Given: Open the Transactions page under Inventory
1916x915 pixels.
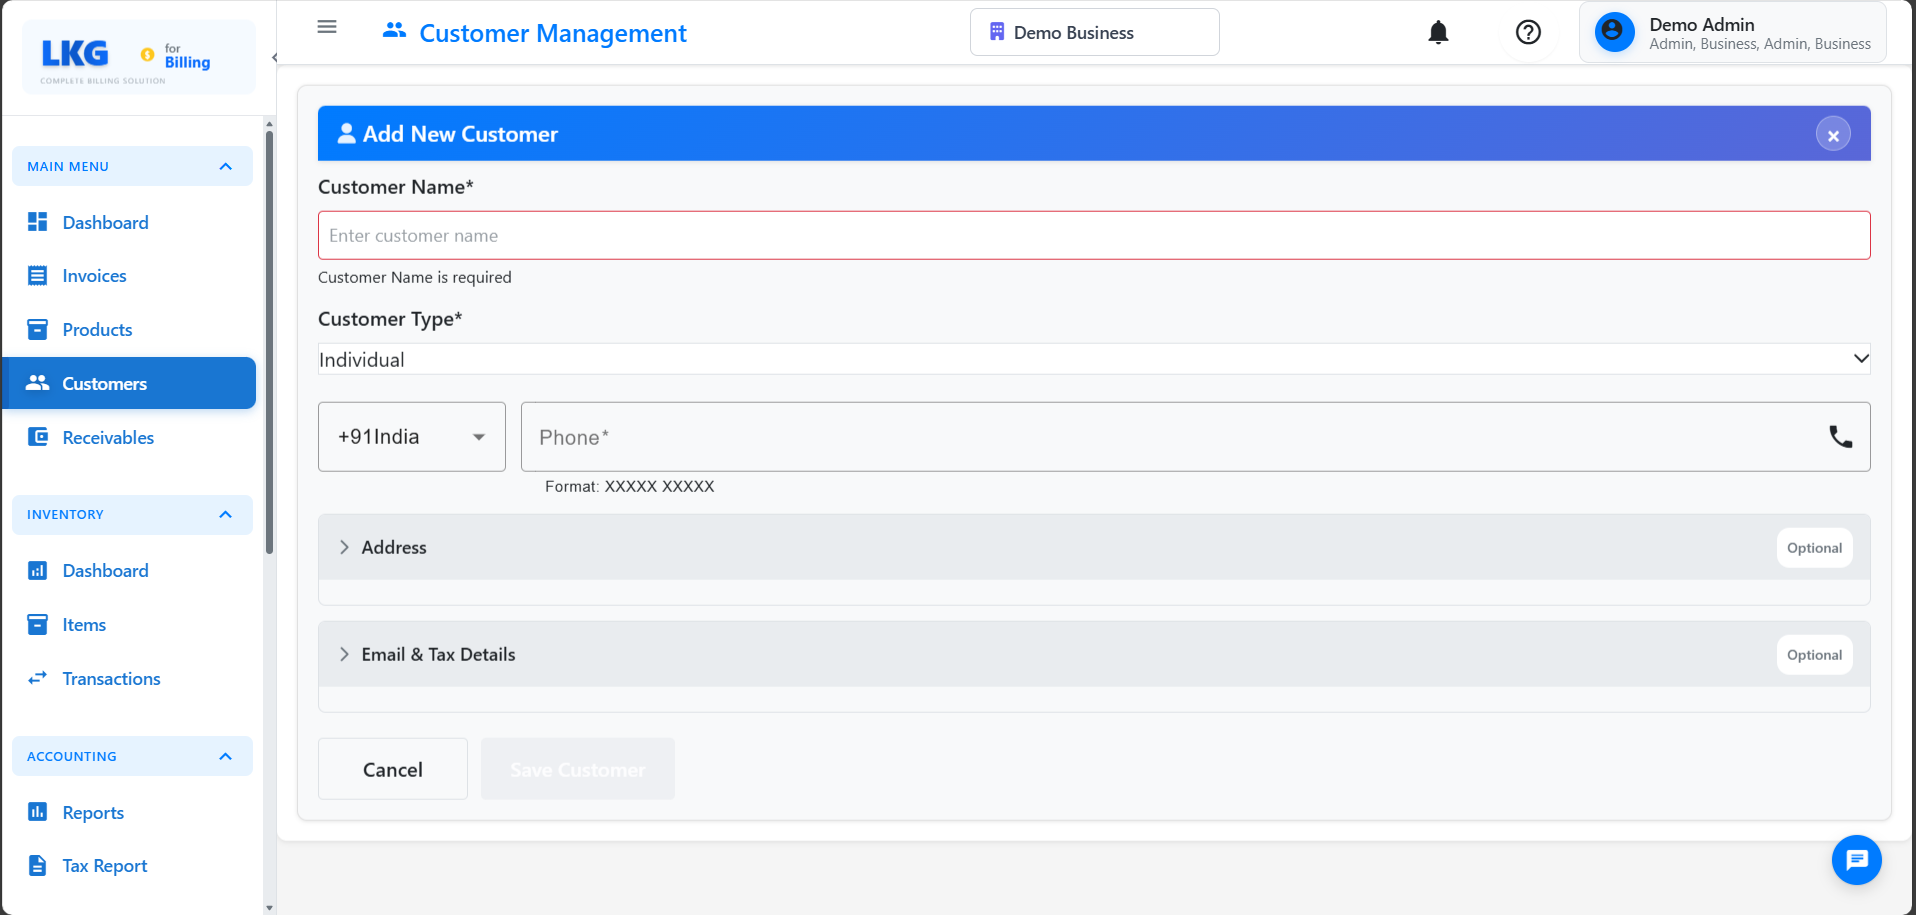Looking at the screenshot, I should coord(111,678).
